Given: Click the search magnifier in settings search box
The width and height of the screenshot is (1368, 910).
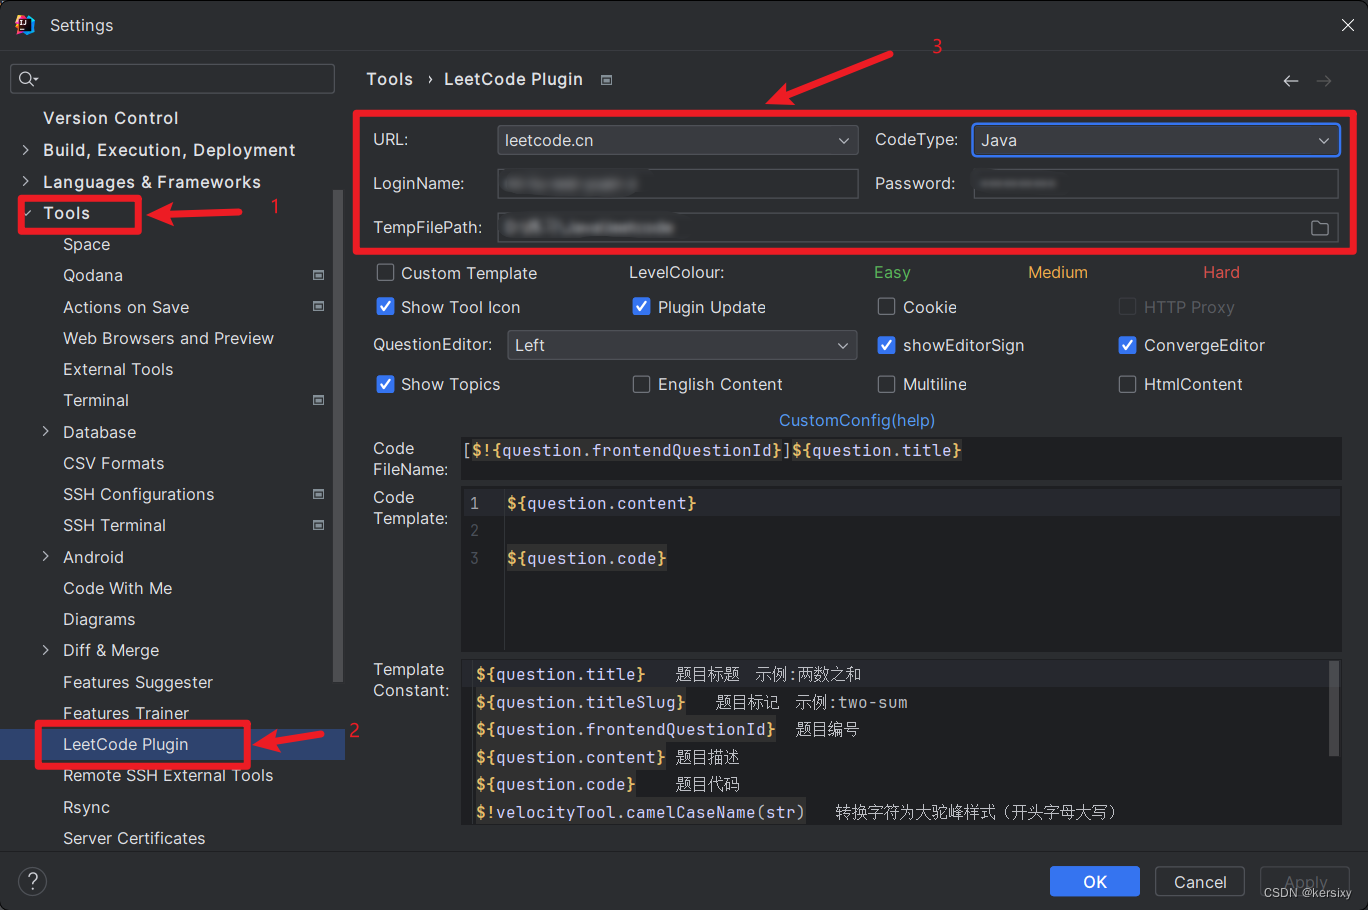Looking at the screenshot, I should click(27, 78).
